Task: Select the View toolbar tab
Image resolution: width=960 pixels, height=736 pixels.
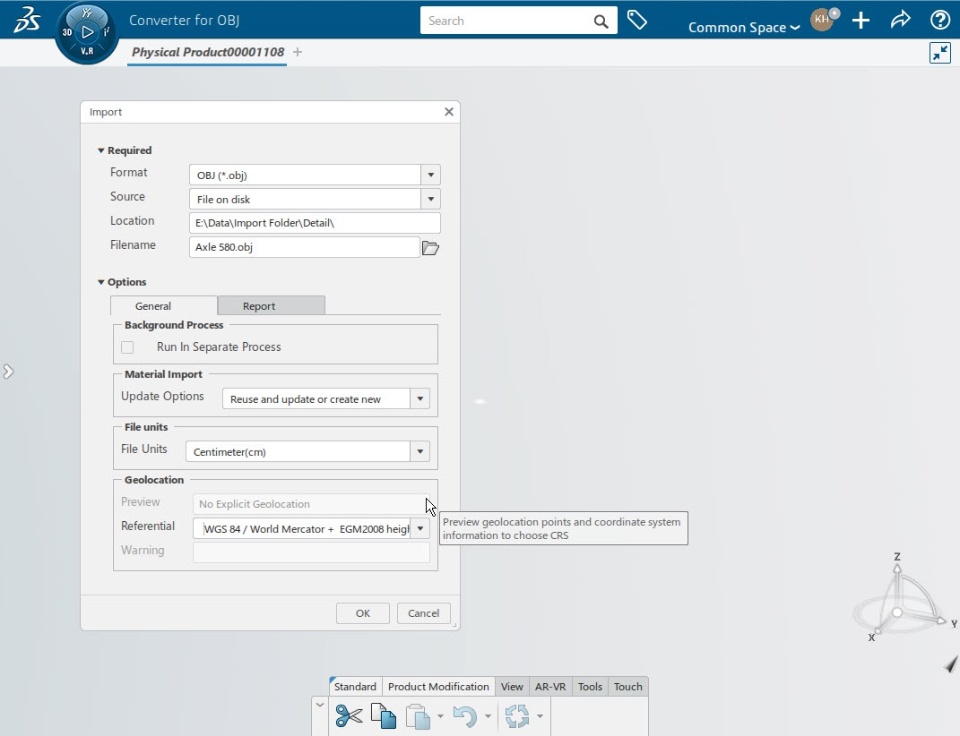Action: pyautogui.click(x=512, y=686)
